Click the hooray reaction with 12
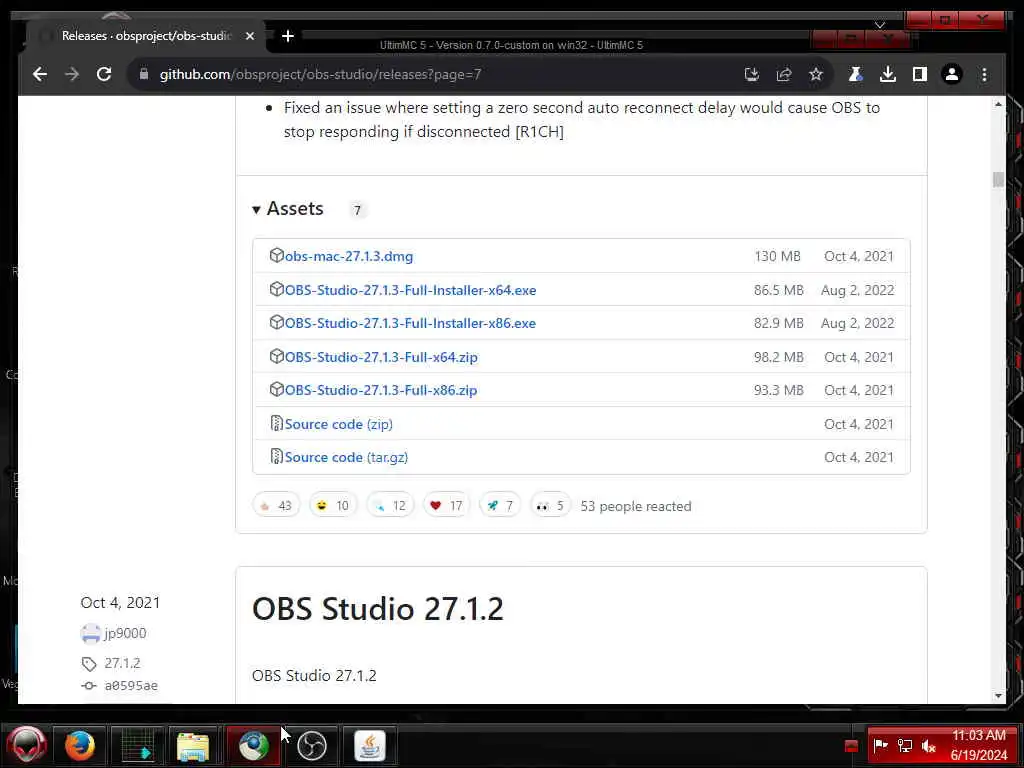This screenshot has width=1024, height=768. tap(391, 505)
